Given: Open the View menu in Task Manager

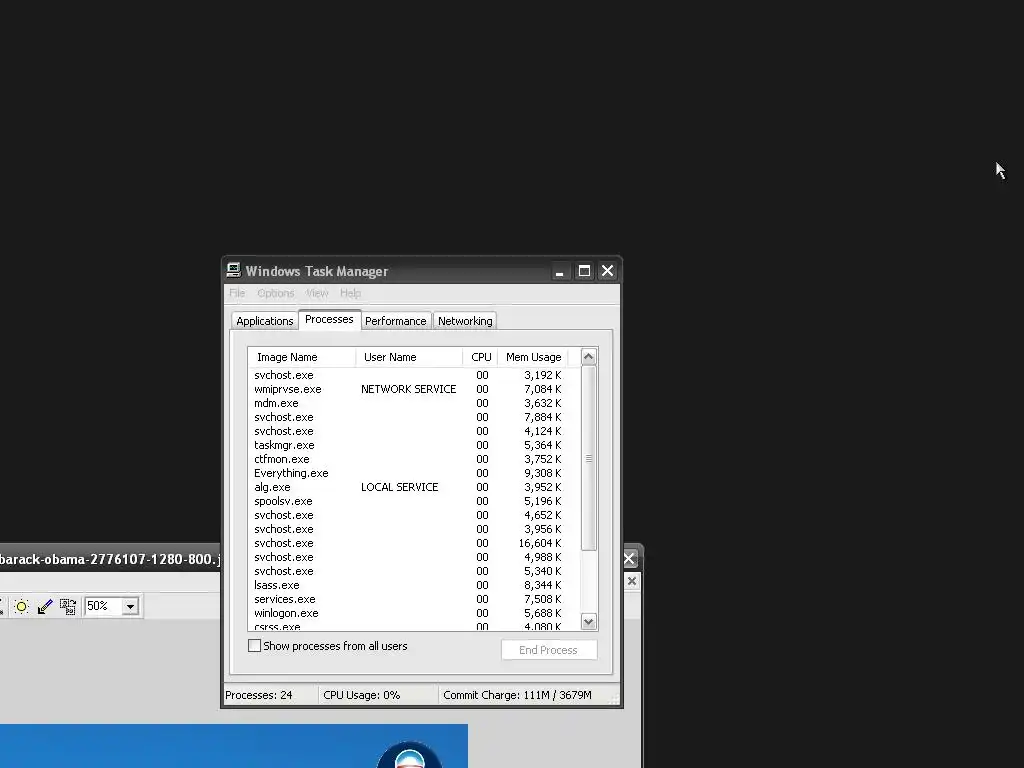Looking at the screenshot, I should [x=317, y=293].
